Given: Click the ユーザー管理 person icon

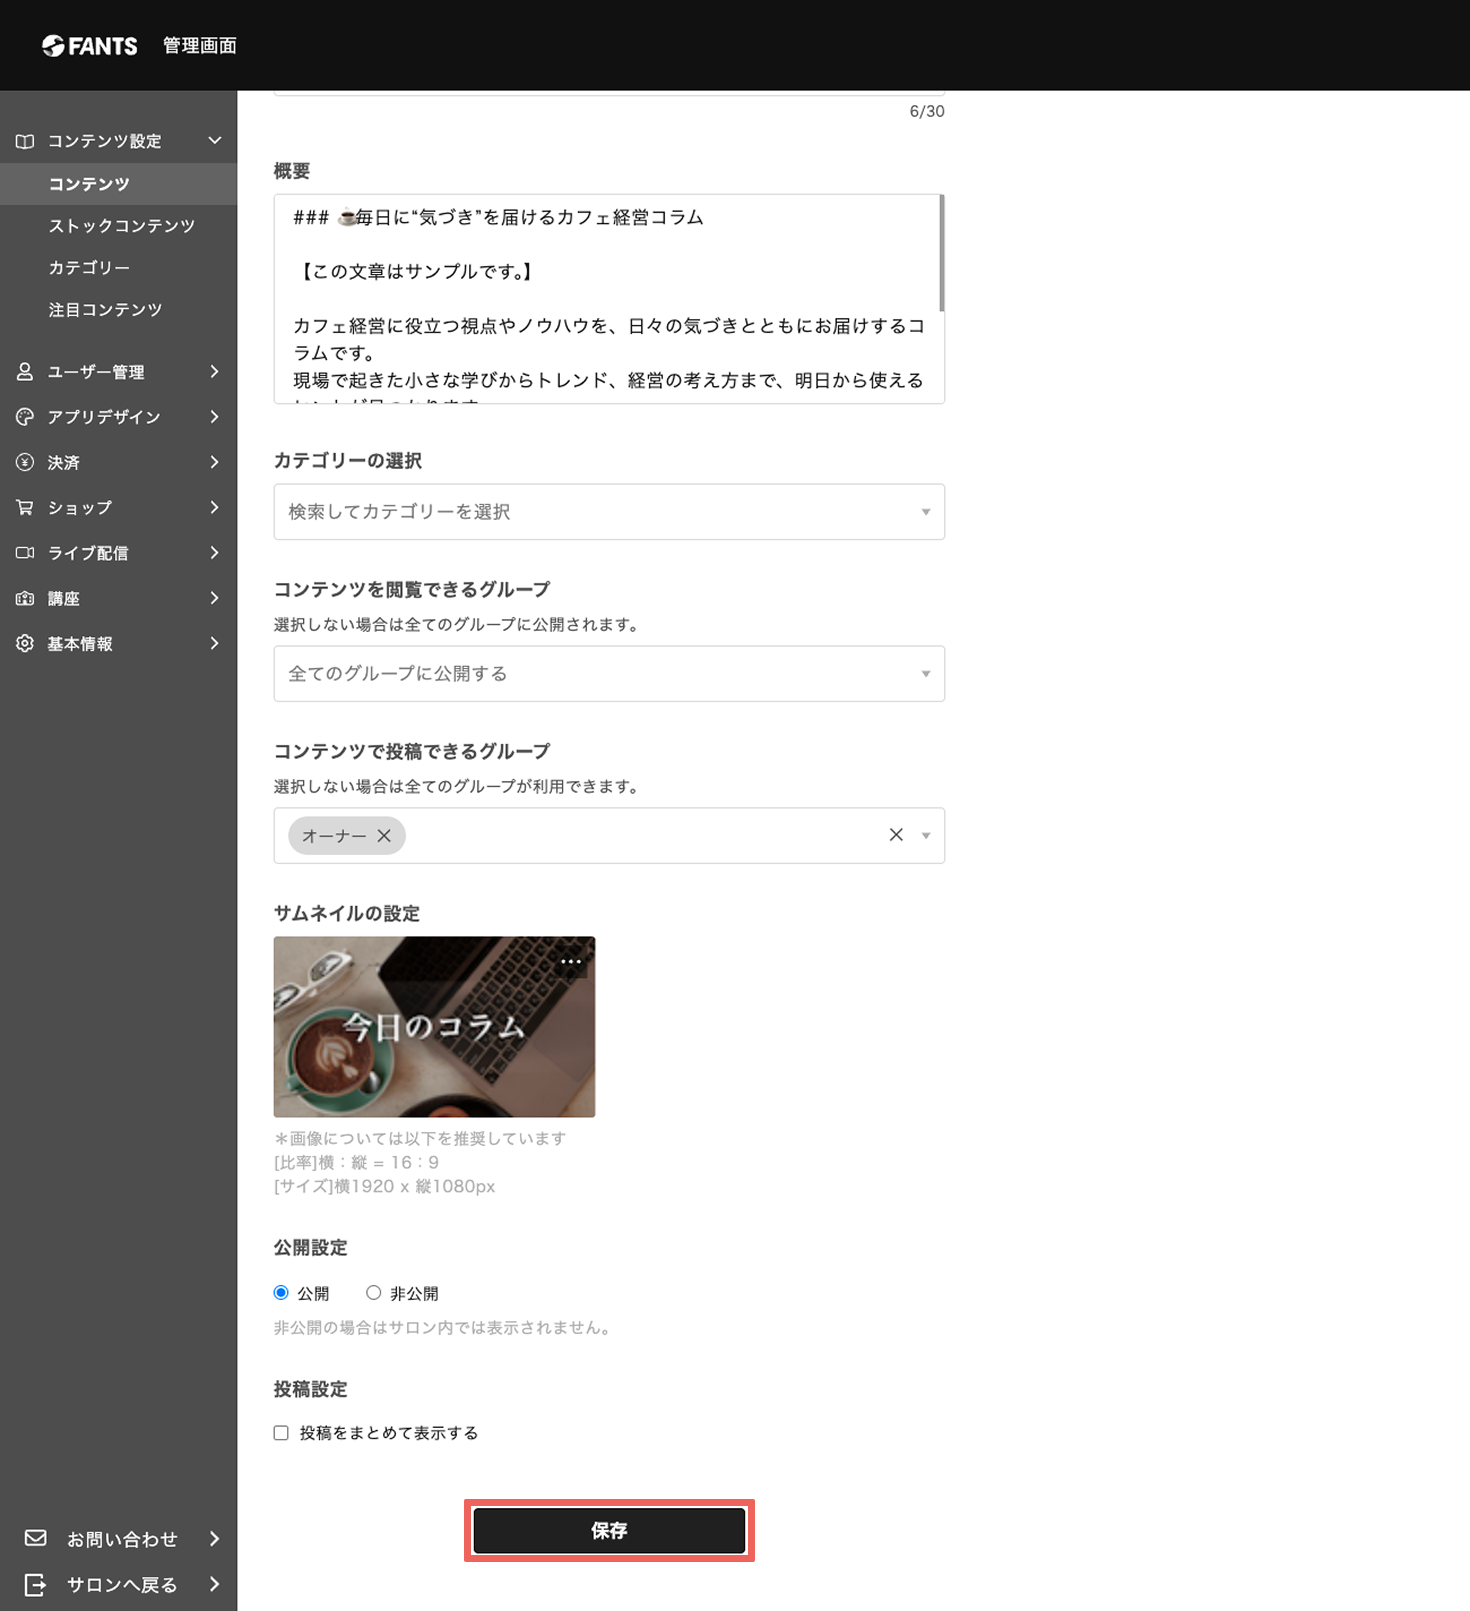Looking at the screenshot, I should [x=25, y=372].
